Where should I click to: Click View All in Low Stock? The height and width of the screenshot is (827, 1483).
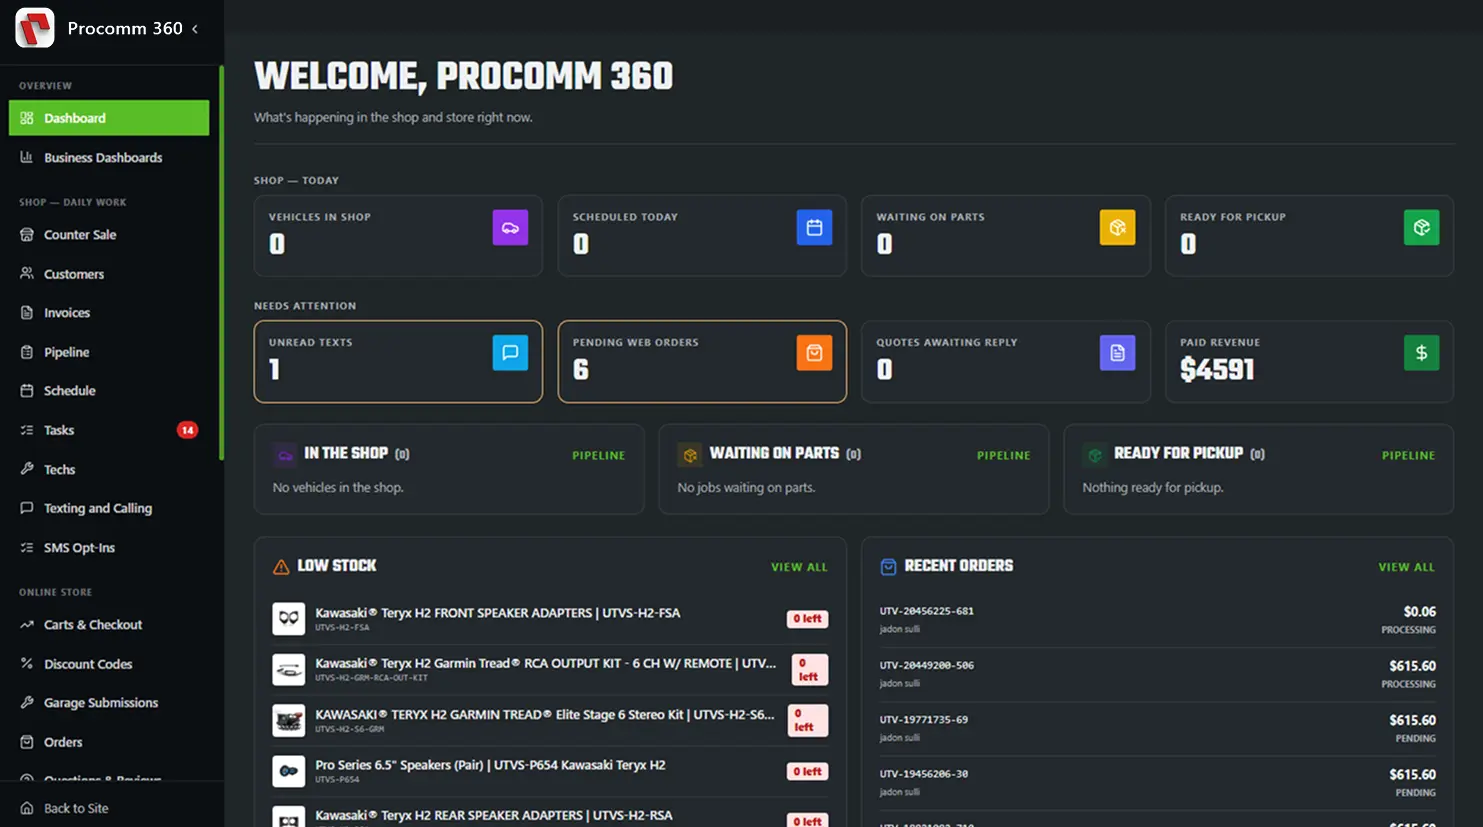(799, 567)
